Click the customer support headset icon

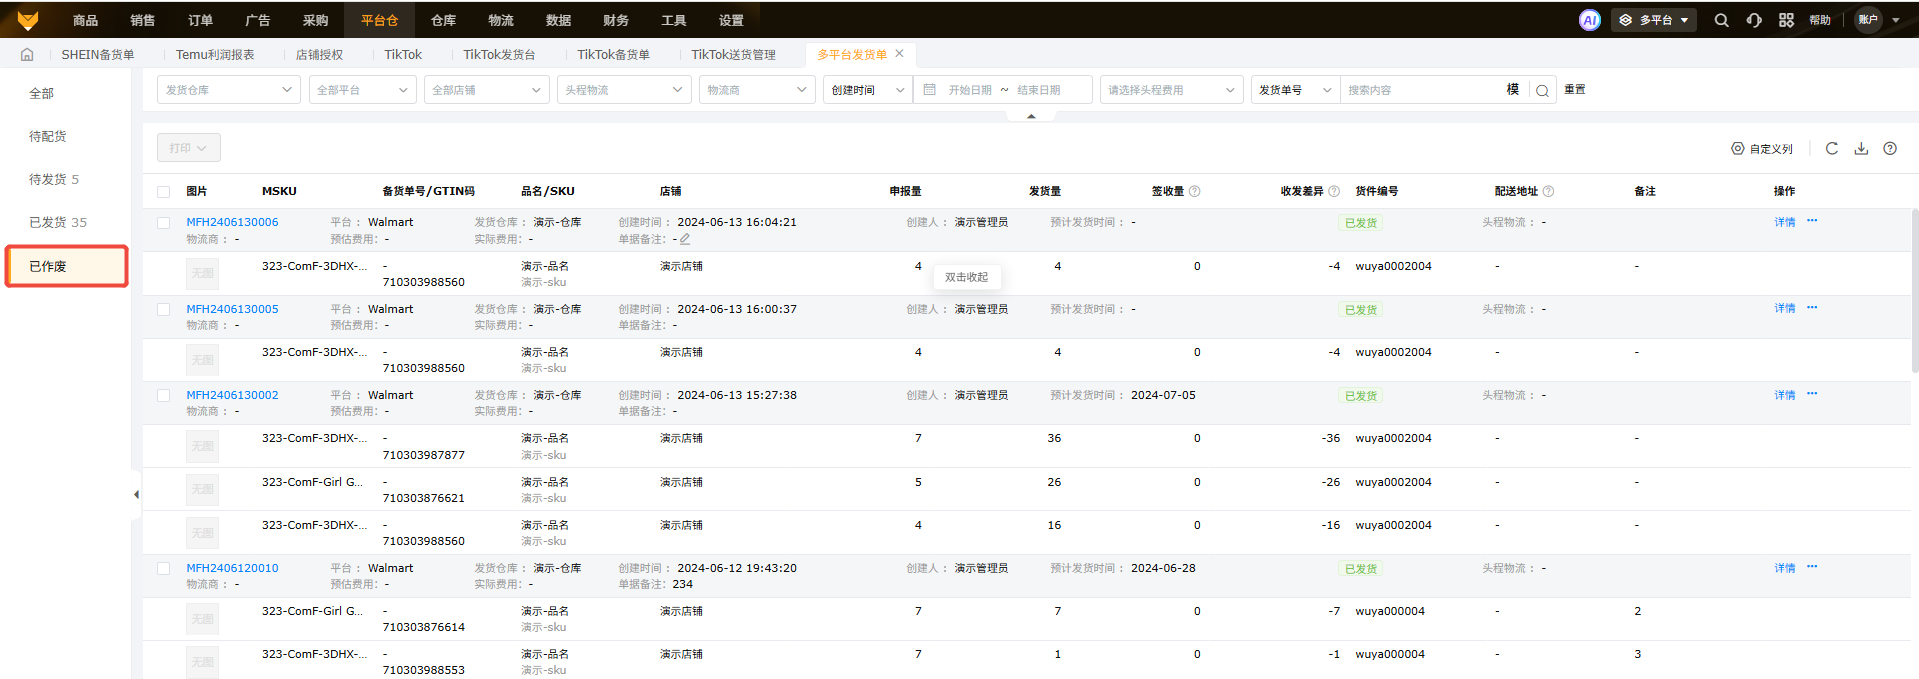coord(1754,20)
